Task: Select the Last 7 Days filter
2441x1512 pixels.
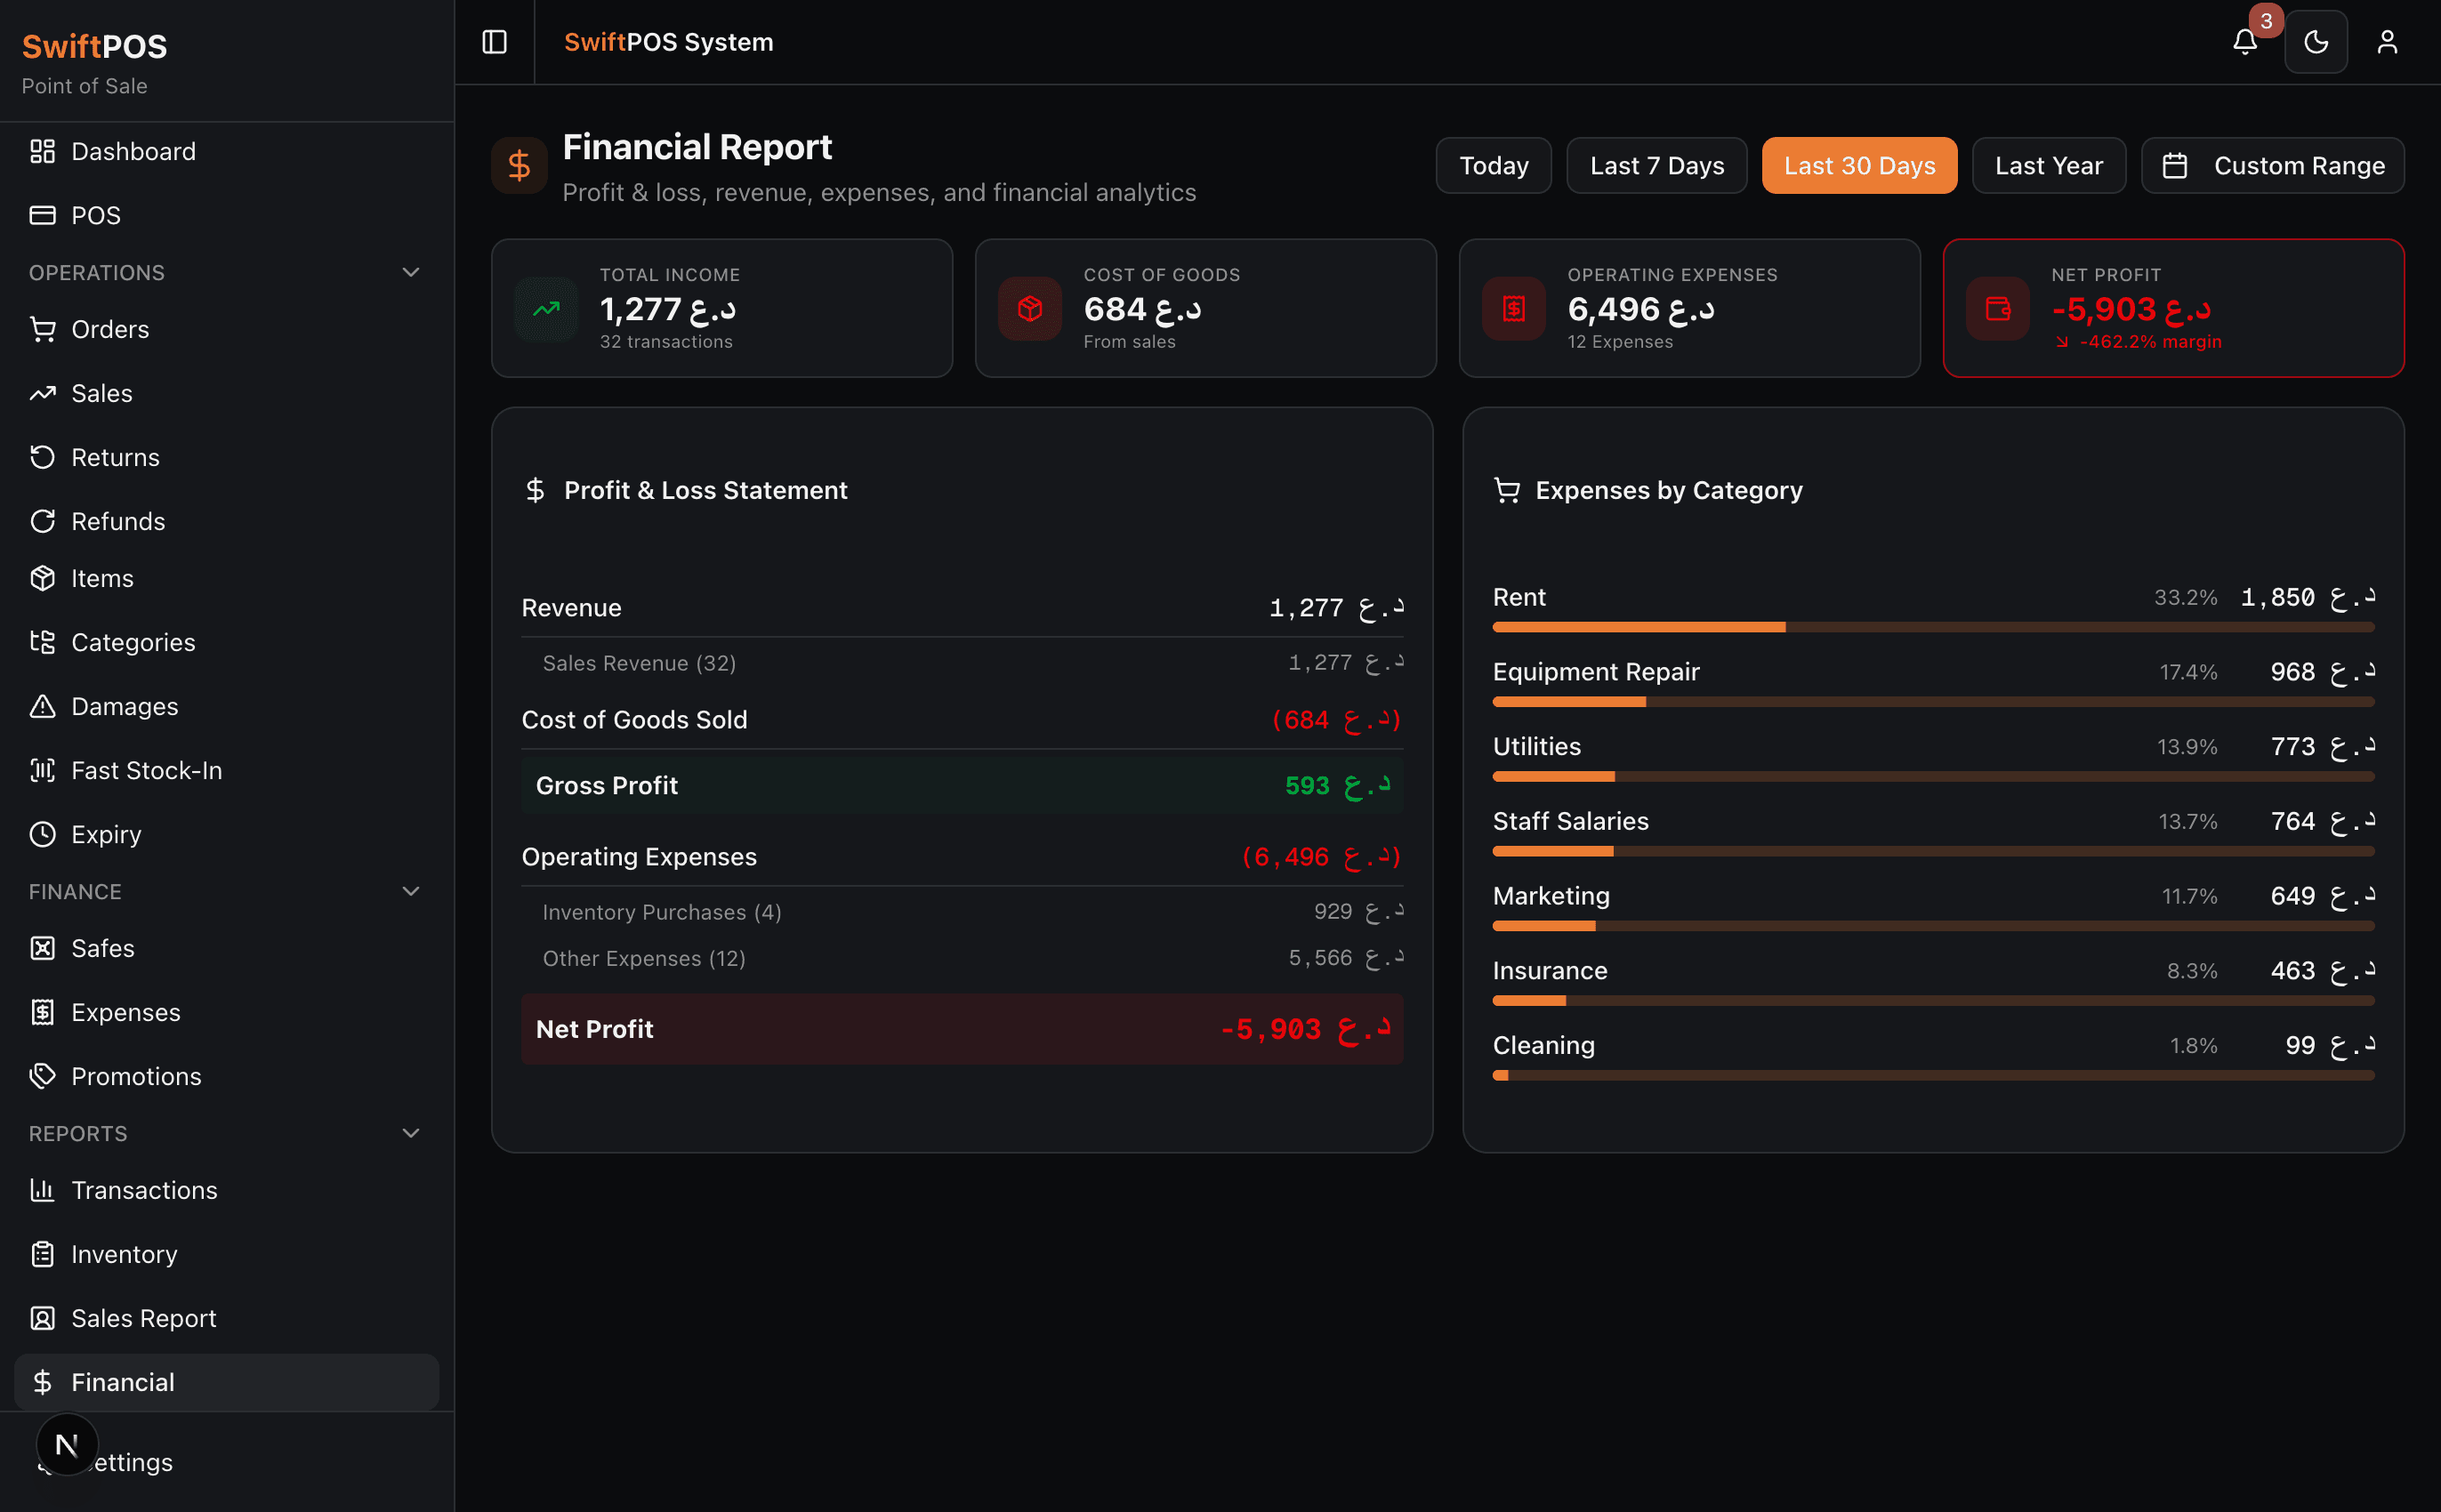Action: (x=1656, y=165)
